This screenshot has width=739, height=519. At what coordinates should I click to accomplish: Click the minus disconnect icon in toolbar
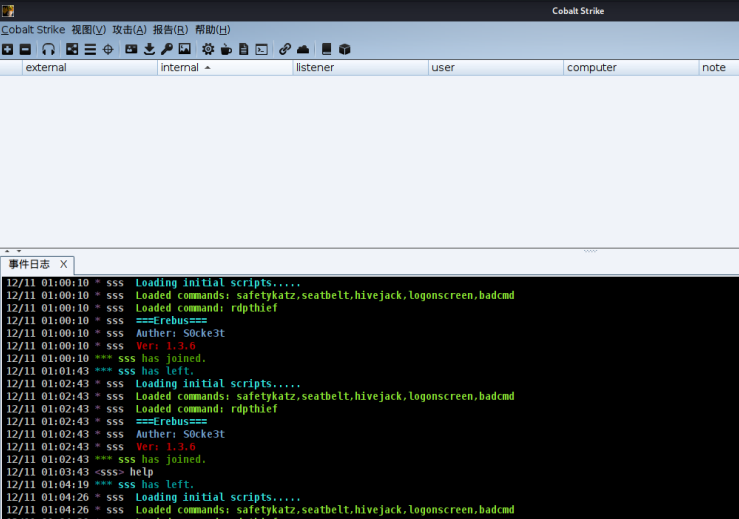click(25, 49)
